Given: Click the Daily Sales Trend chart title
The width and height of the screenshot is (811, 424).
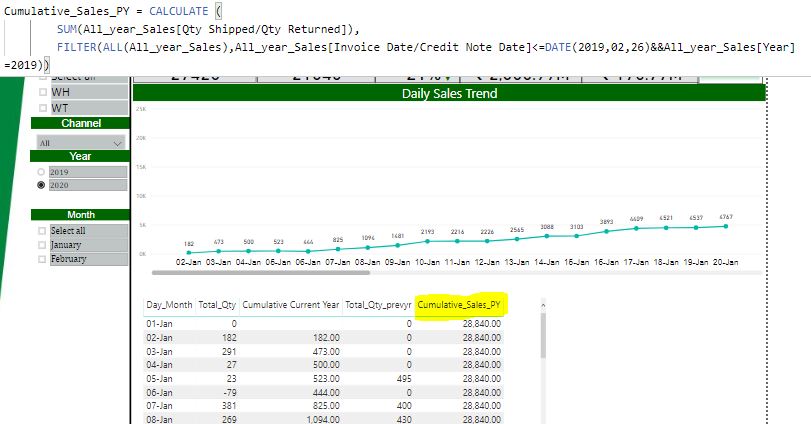Looking at the screenshot, I should coord(449,94).
